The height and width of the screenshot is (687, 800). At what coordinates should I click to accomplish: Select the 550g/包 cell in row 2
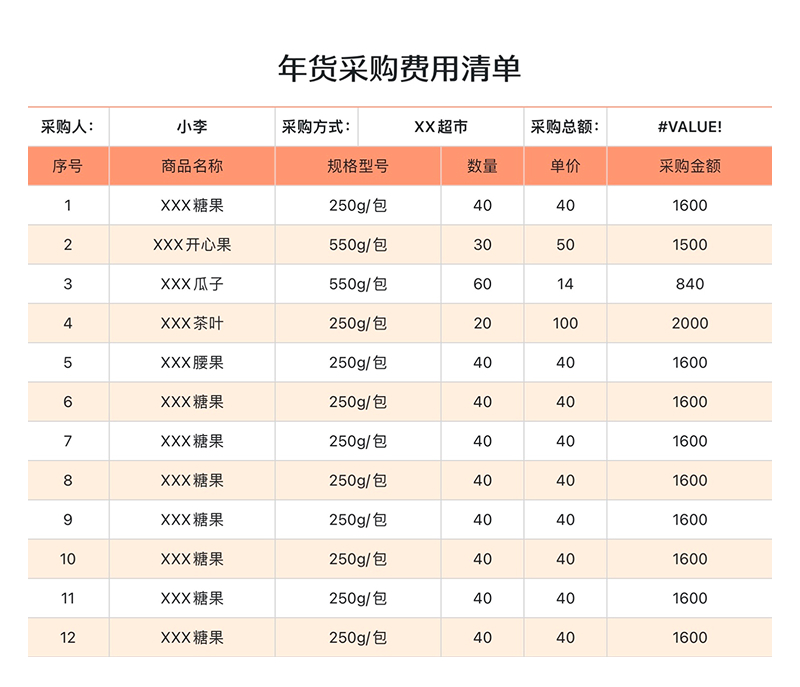coord(358,245)
